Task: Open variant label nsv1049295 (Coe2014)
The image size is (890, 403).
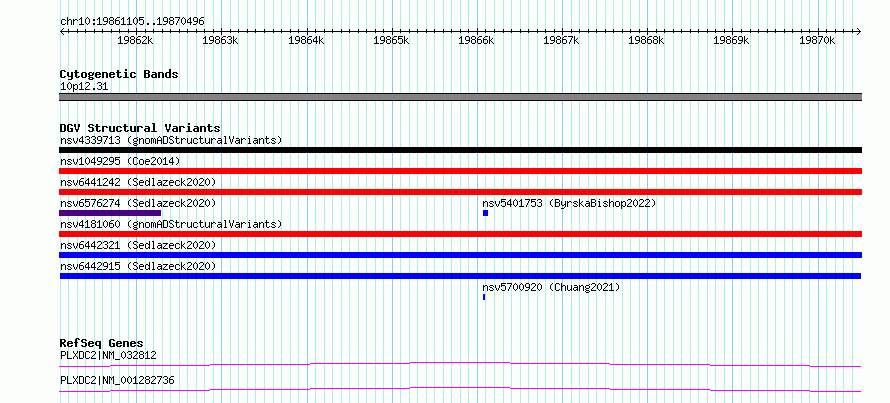Action: 120,161
